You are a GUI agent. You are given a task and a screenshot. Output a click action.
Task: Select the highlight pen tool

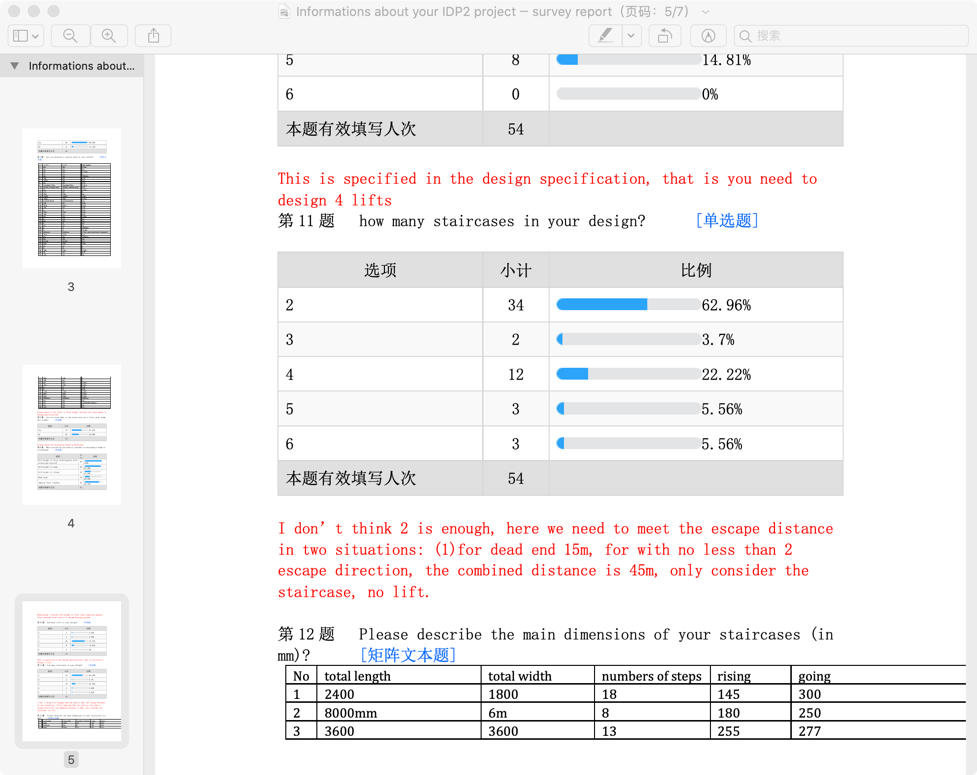pos(605,36)
